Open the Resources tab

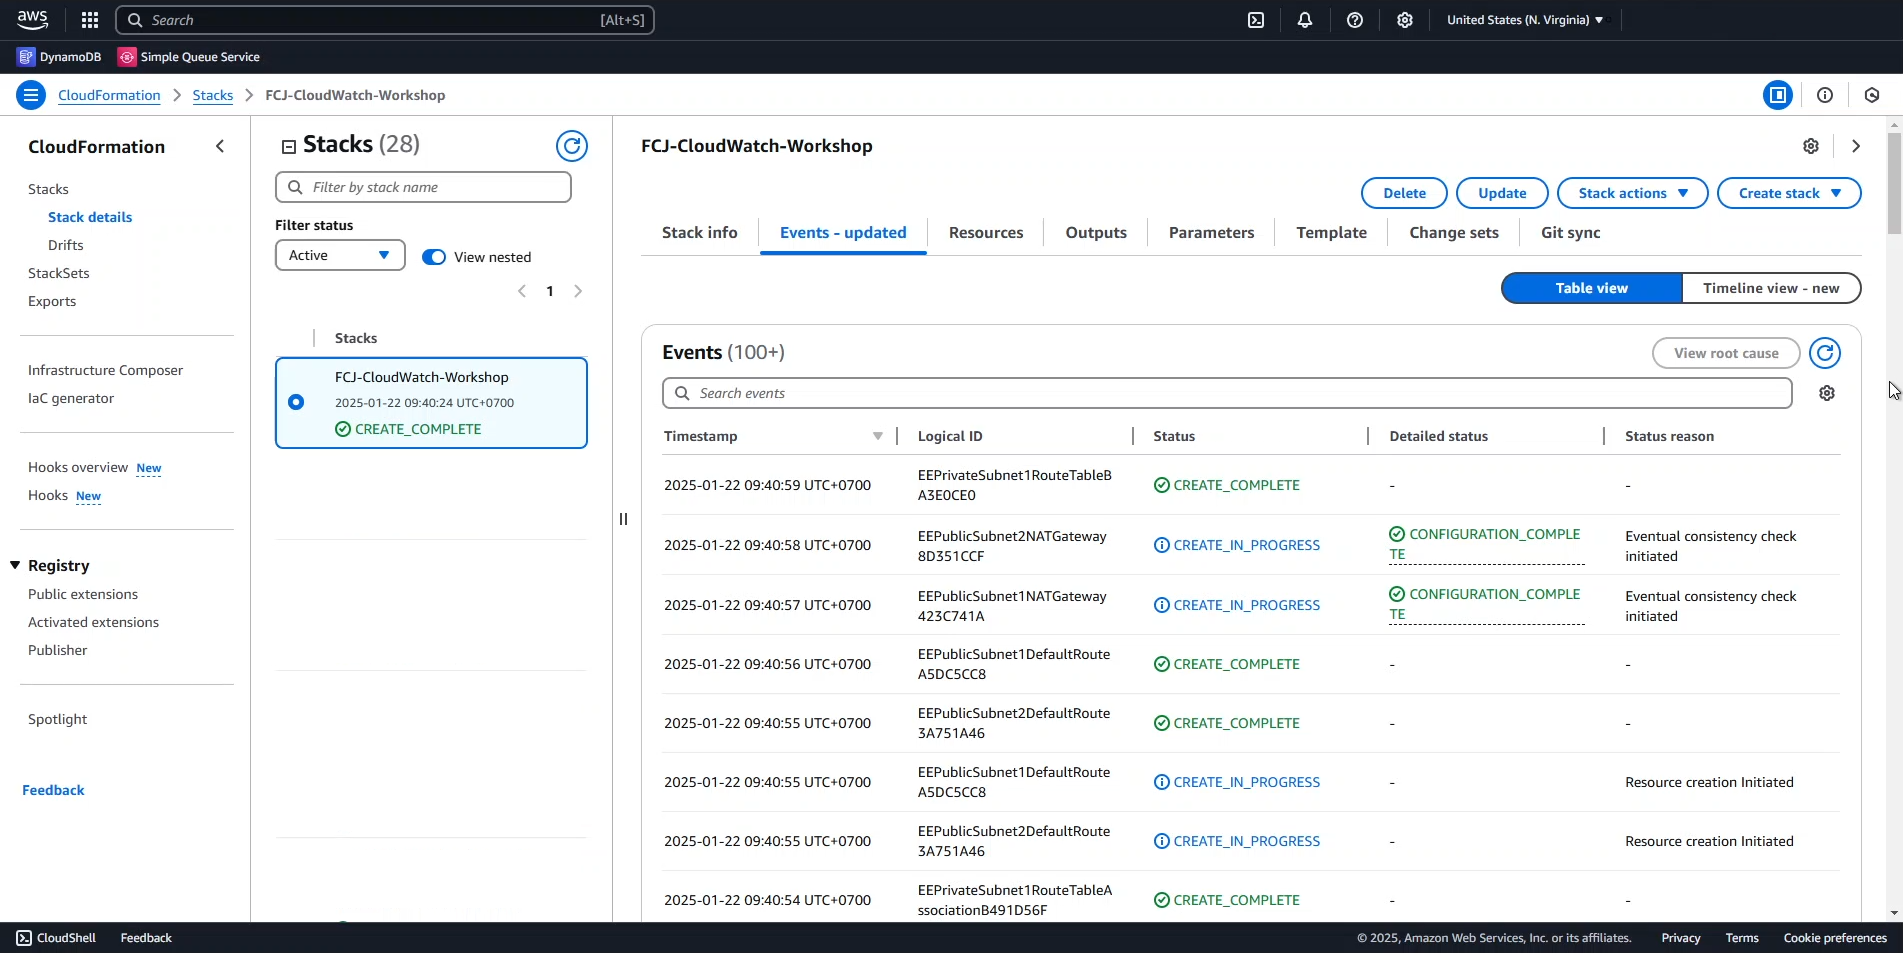[x=986, y=232]
